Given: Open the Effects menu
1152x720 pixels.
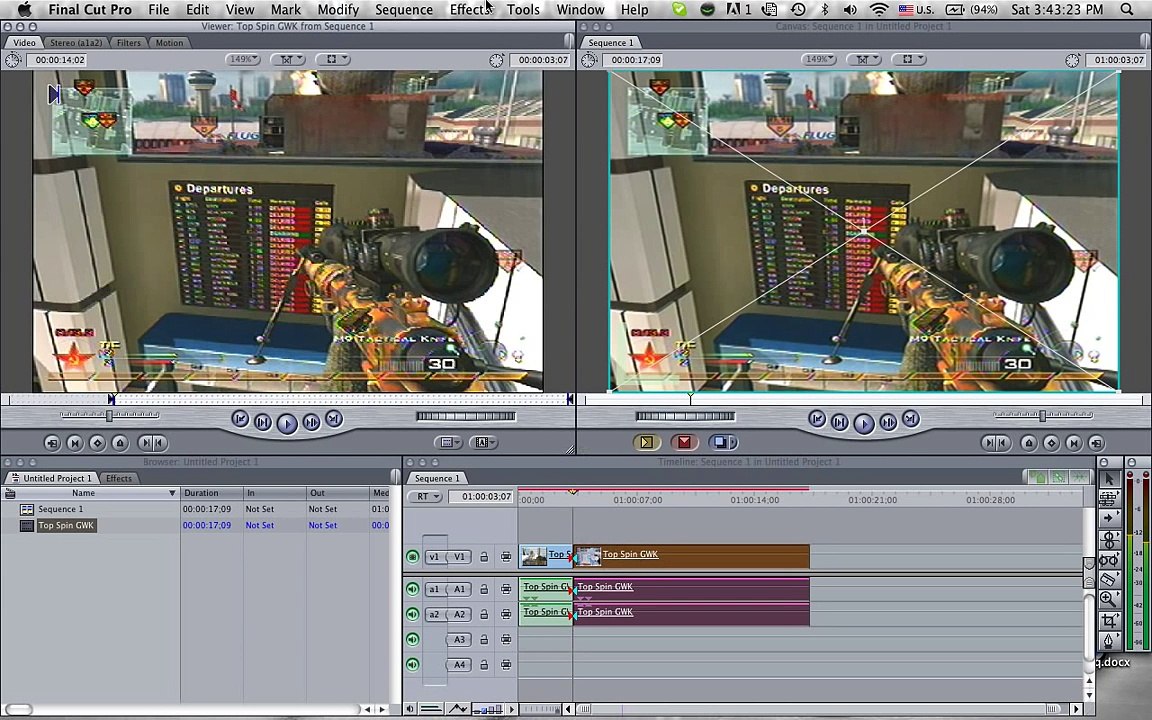Looking at the screenshot, I should pos(471,10).
